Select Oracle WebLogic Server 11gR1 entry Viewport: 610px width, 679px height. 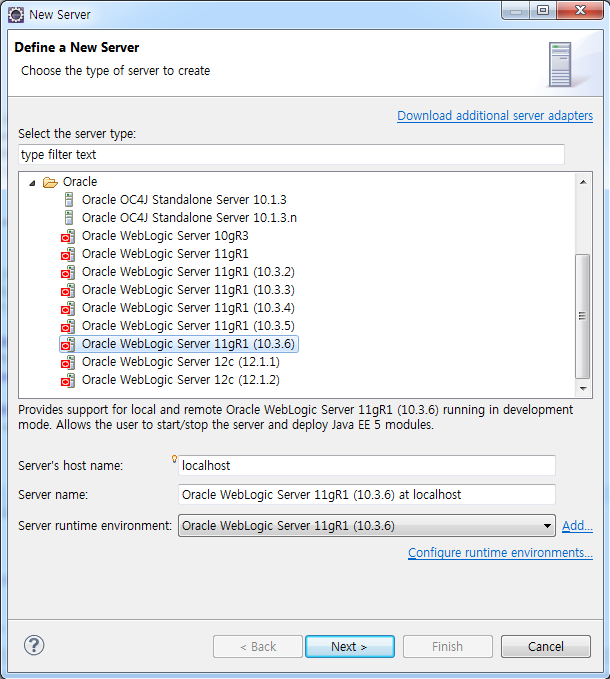(165, 254)
